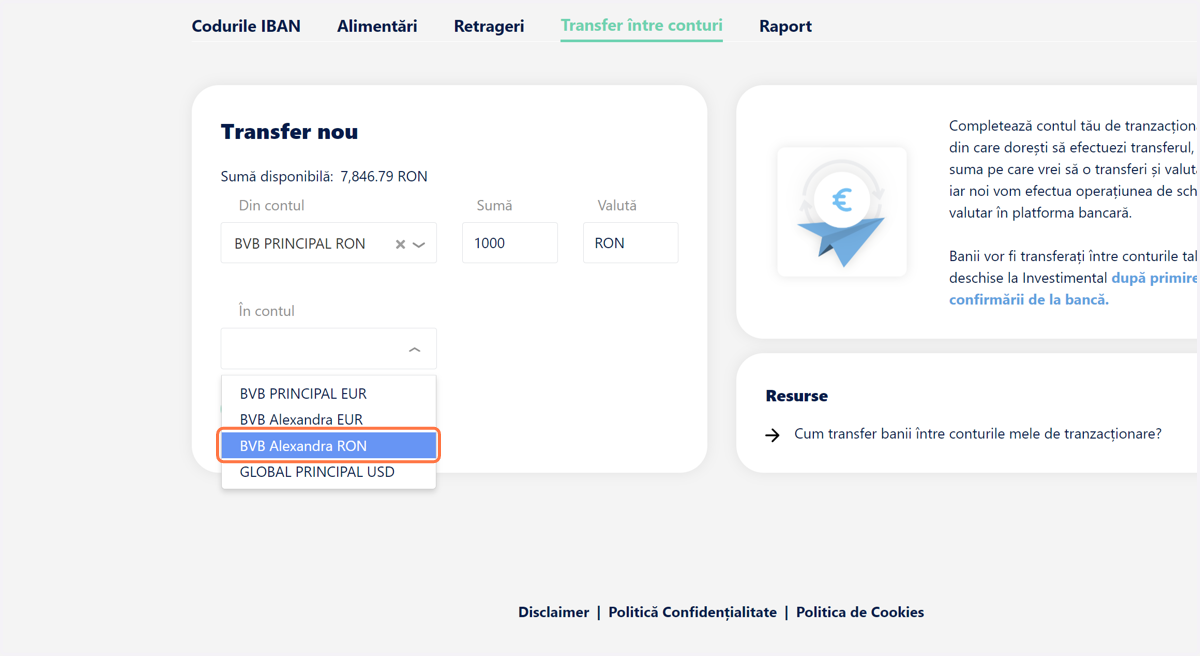Click the În contul combo box field
Image resolution: width=1200 pixels, height=656 pixels.
(x=329, y=349)
